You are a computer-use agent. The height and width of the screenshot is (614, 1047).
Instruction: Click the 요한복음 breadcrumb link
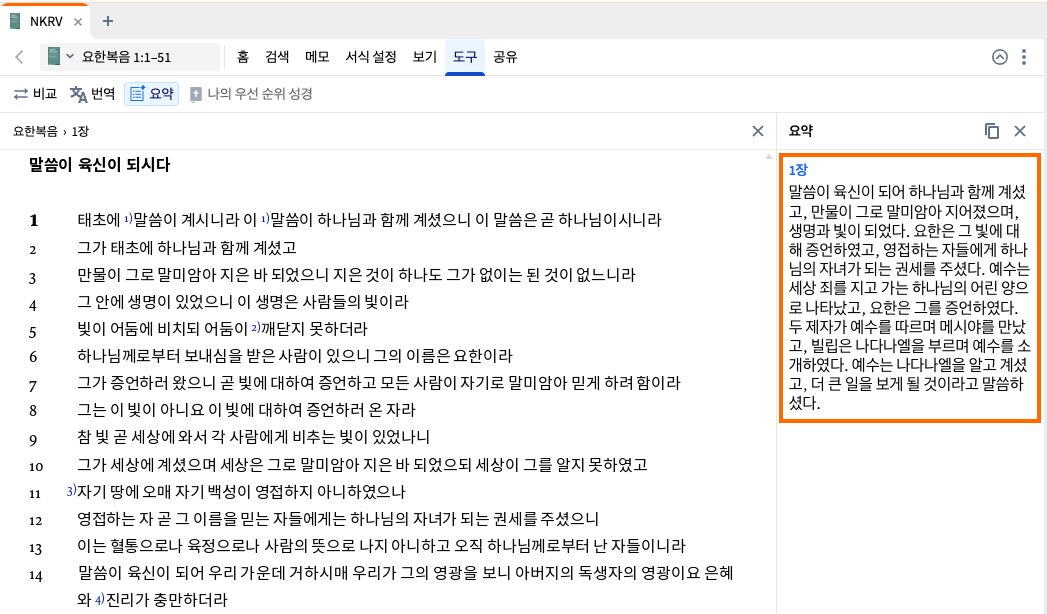coord(35,131)
